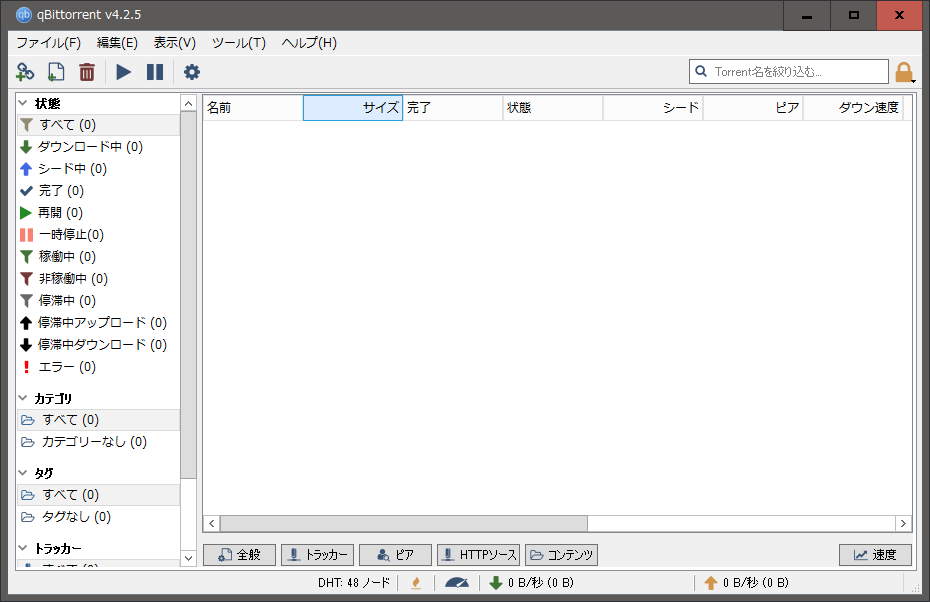
Task: Click the add torrent link toolbar icon
Action: coord(25,72)
